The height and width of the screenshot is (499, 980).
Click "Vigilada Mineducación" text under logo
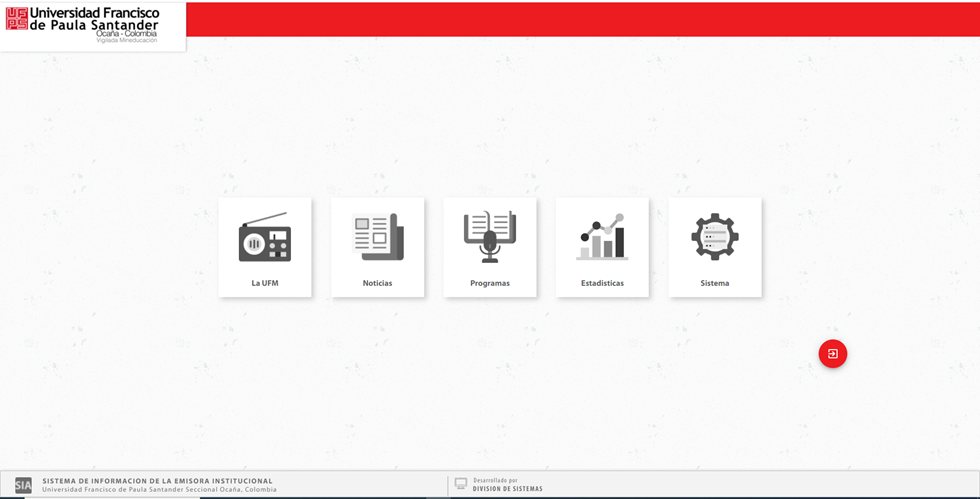(126, 40)
